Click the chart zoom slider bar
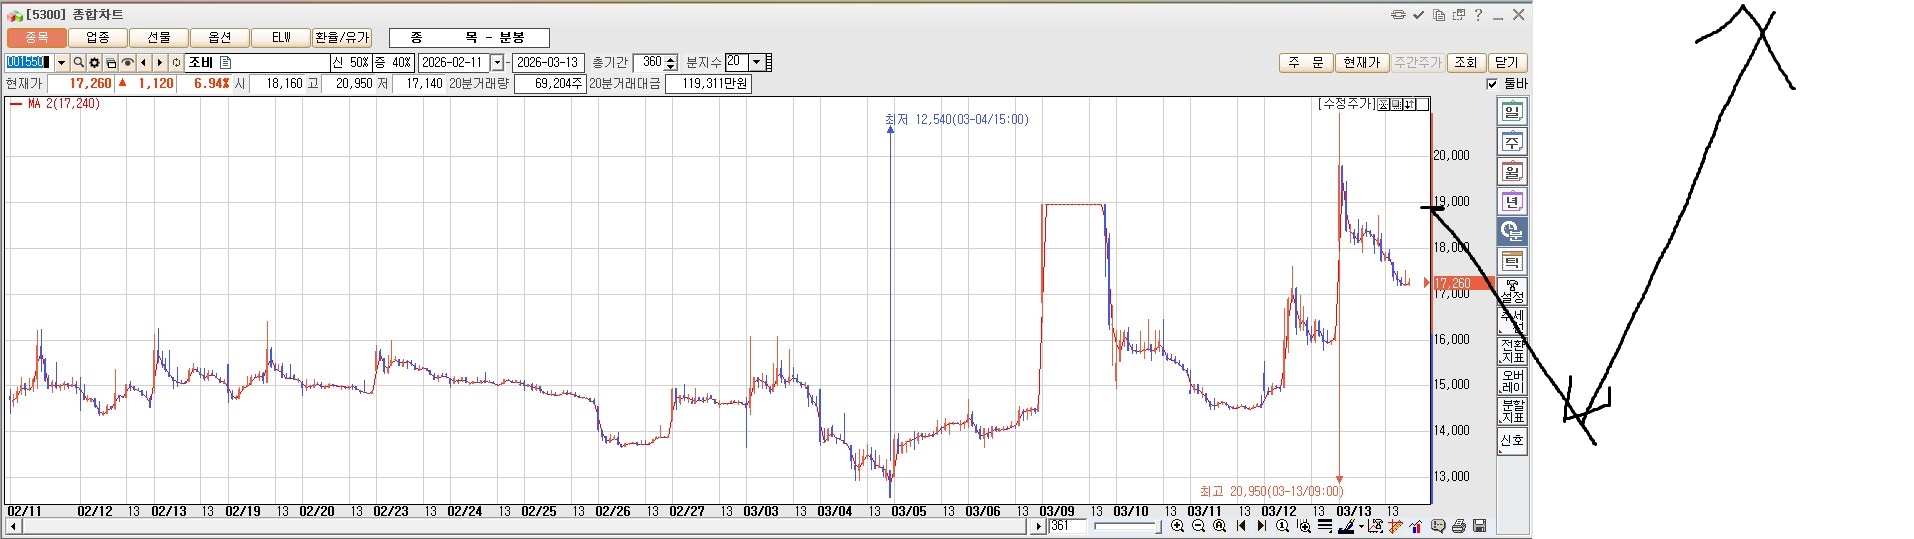Viewport: 1914px width, 539px height. [x=1126, y=526]
